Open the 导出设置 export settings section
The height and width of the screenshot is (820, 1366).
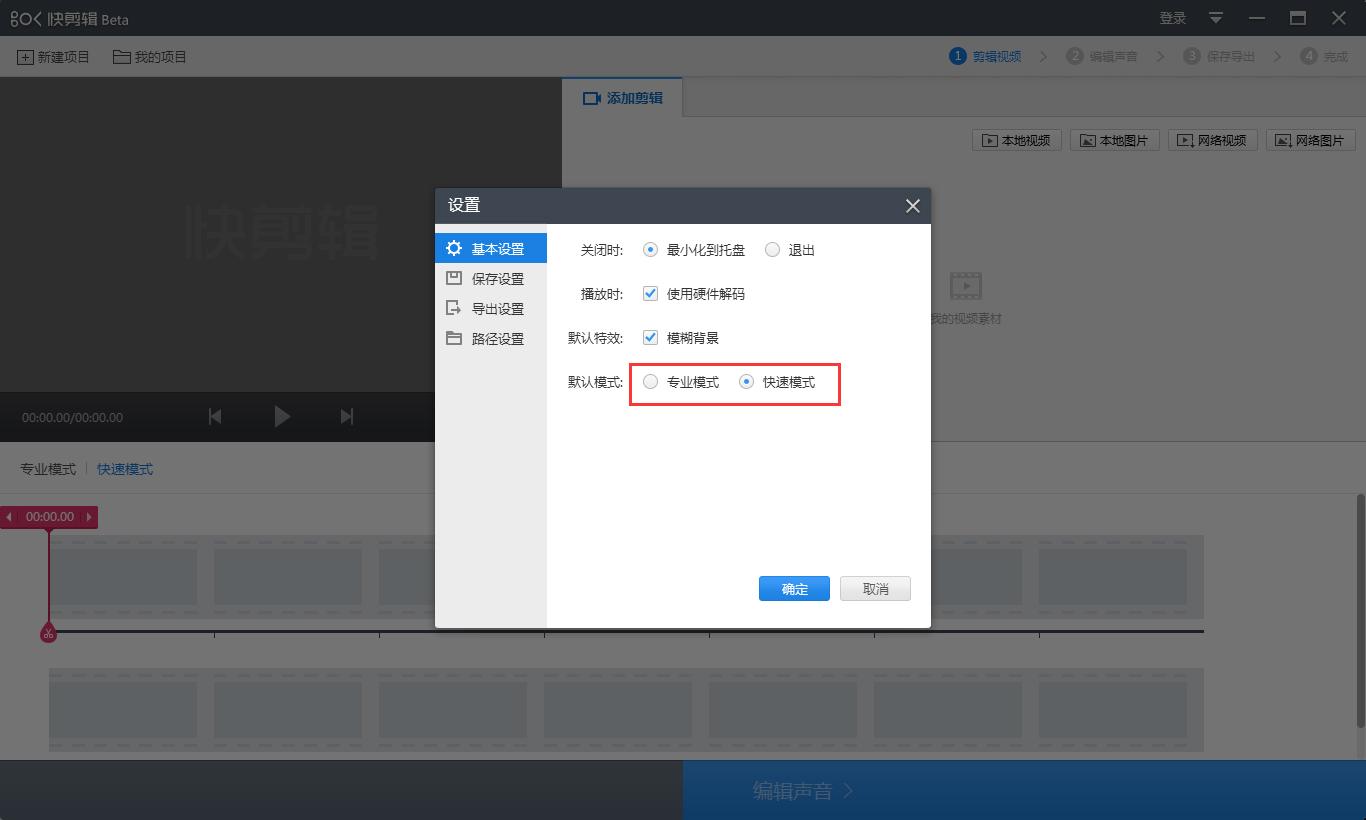(x=497, y=308)
